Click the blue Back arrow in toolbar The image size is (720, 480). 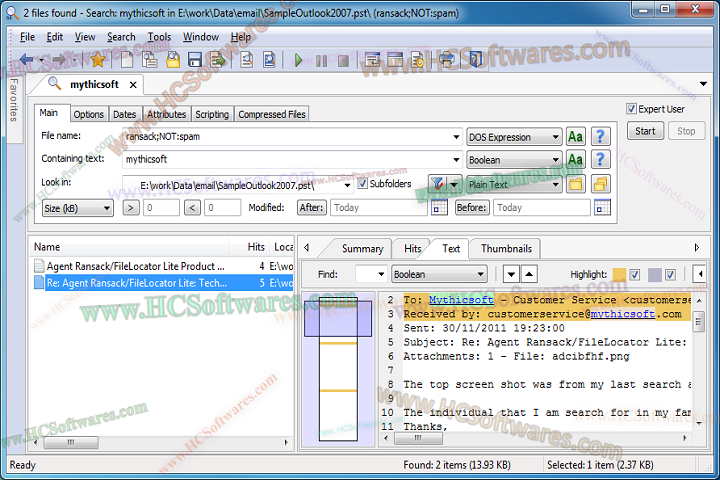click(x=27, y=59)
